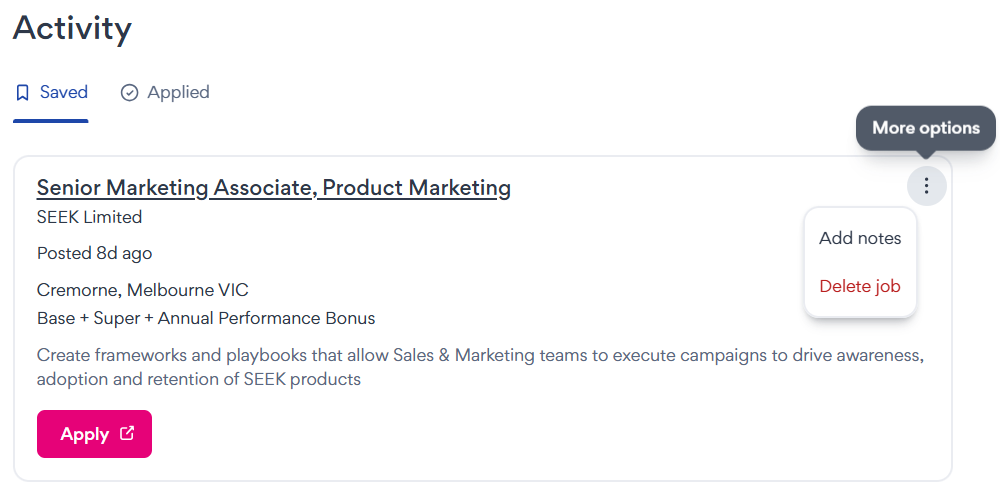The image size is (1000, 495).
Task: Click the Posted 8d ago text
Action: coord(94,253)
